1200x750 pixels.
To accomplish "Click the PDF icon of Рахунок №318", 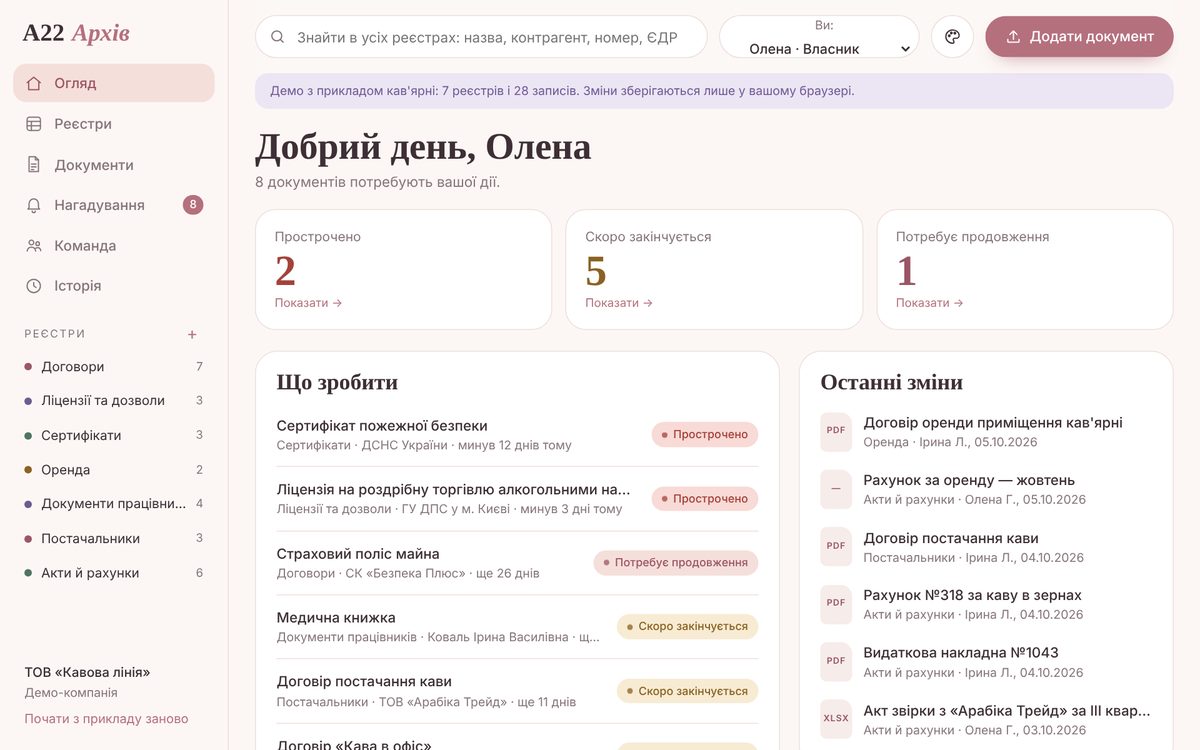I will pyautogui.click(x=836, y=603).
